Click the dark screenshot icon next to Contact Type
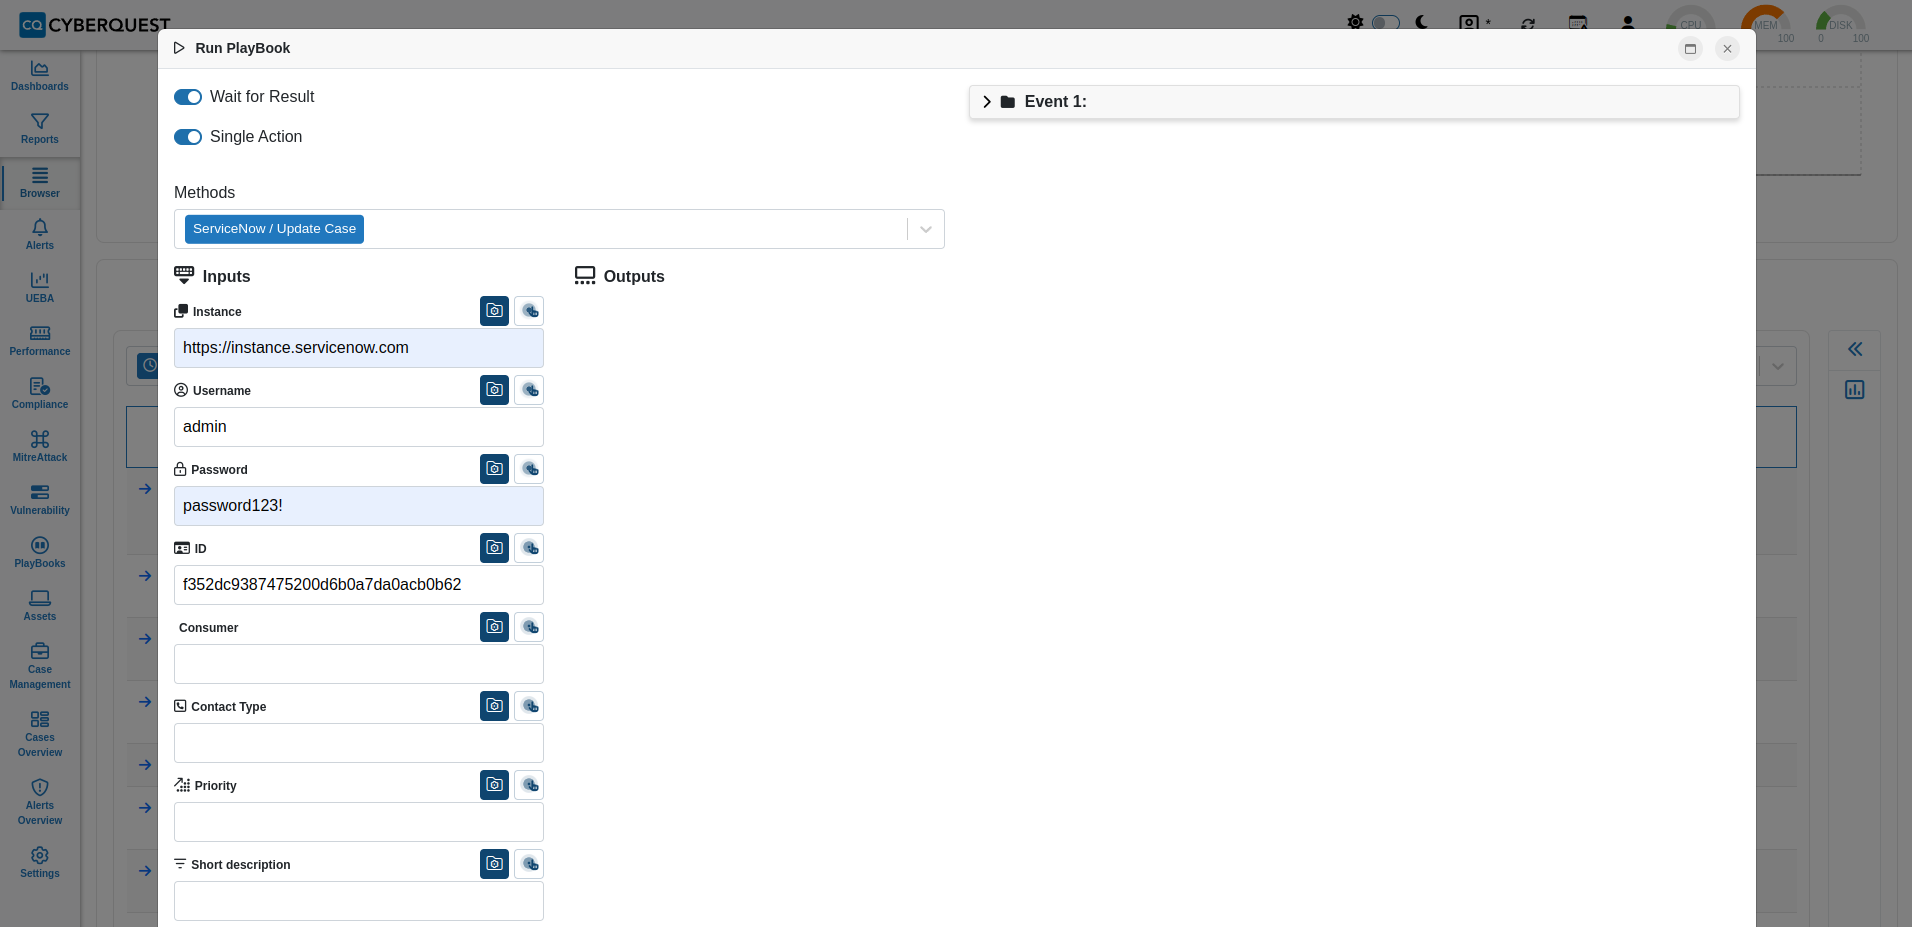The width and height of the screenshot is (1912, 927). click(x=494, y=706)
